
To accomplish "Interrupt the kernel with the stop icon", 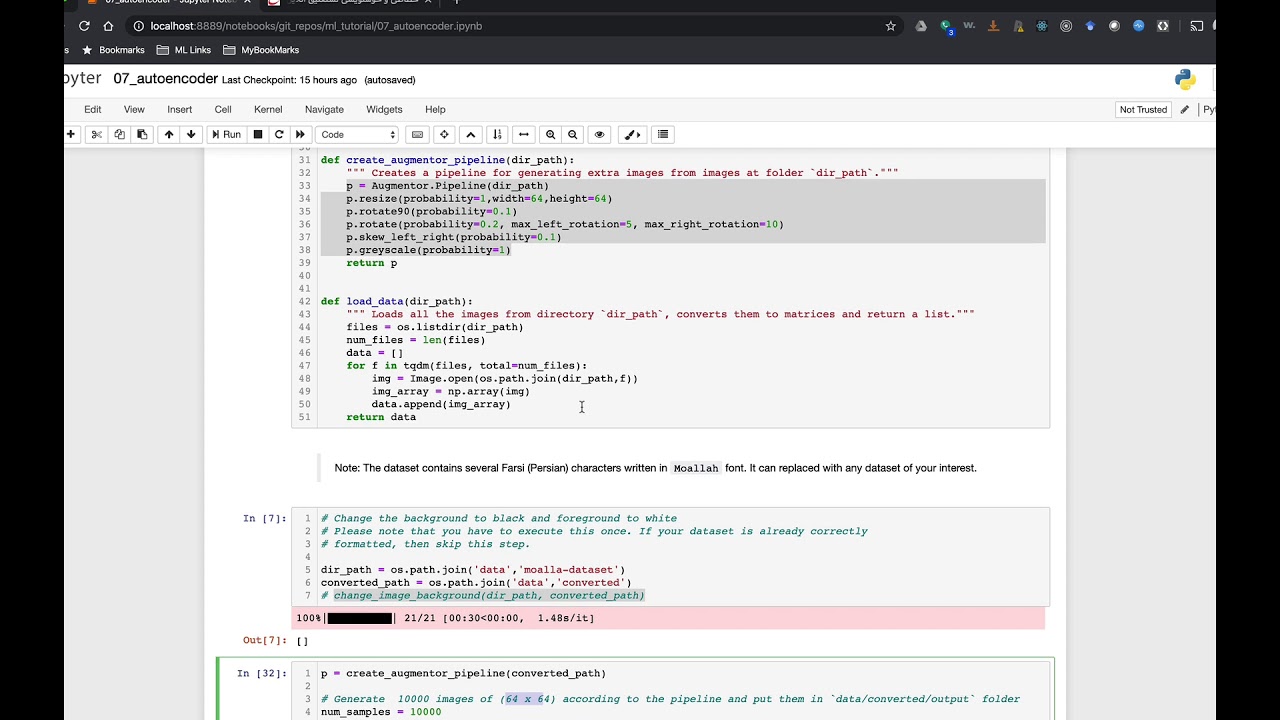I will pyautogui.click(x=258, y=134).
